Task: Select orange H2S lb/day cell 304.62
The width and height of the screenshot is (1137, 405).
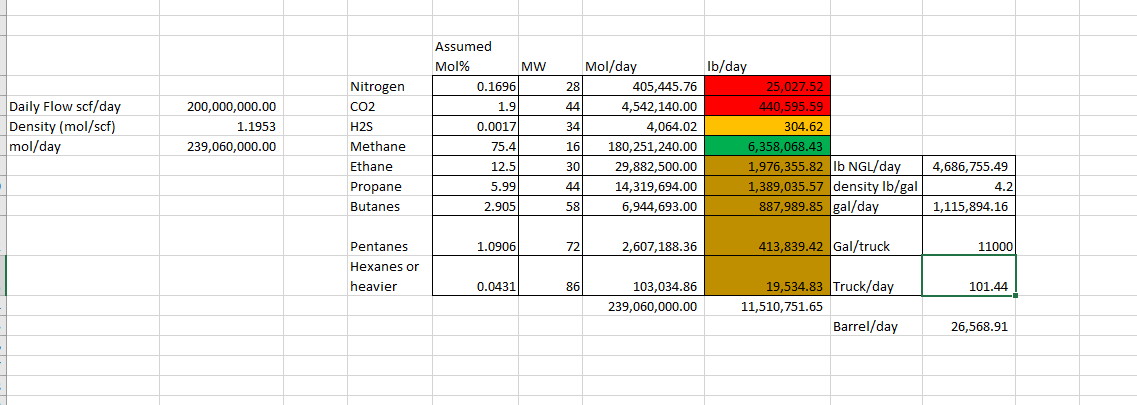Action: [767, 127]
